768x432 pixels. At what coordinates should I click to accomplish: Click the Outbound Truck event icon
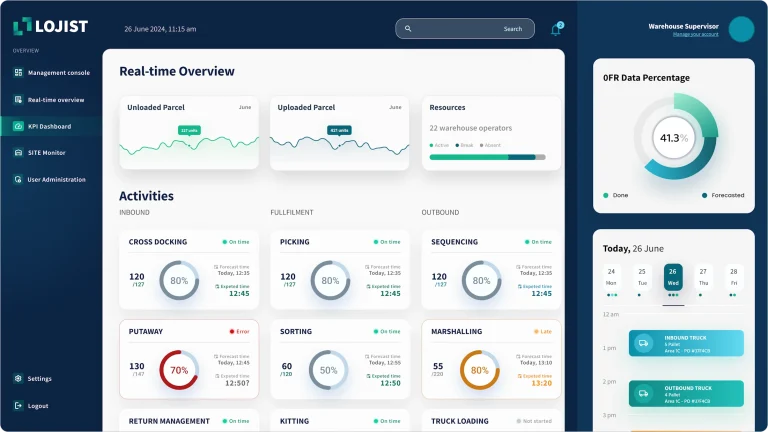coord(644,393)
